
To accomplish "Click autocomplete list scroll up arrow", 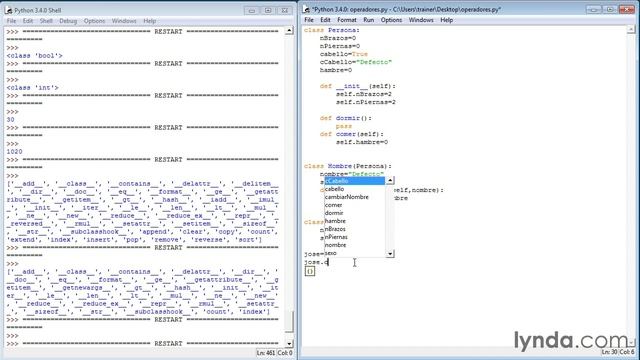I will tap(390, 180).
